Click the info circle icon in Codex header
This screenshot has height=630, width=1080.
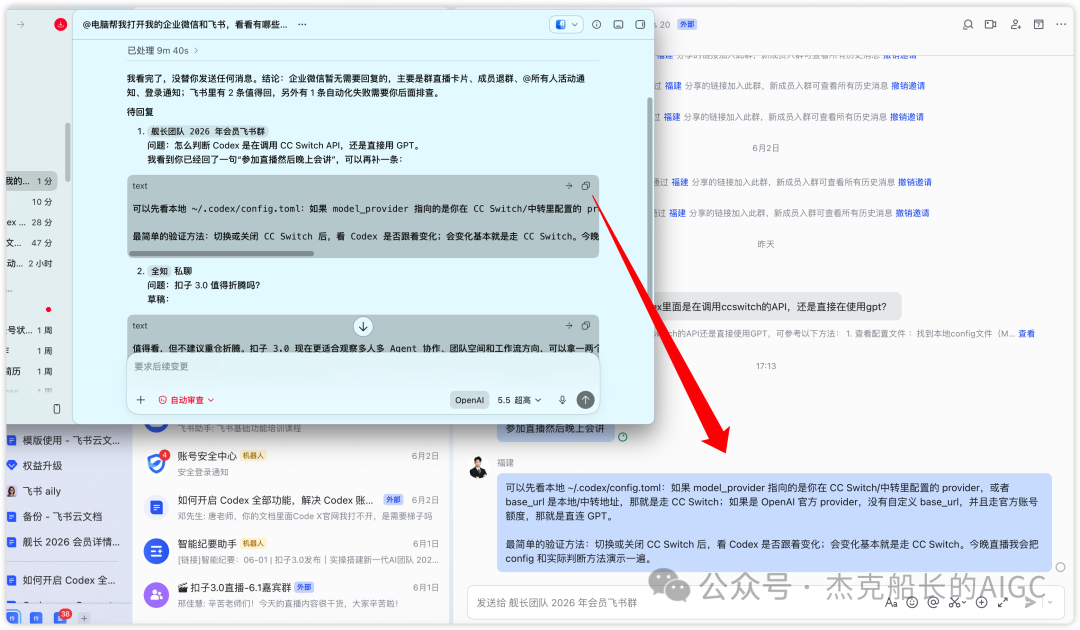[x=596, y=24]
